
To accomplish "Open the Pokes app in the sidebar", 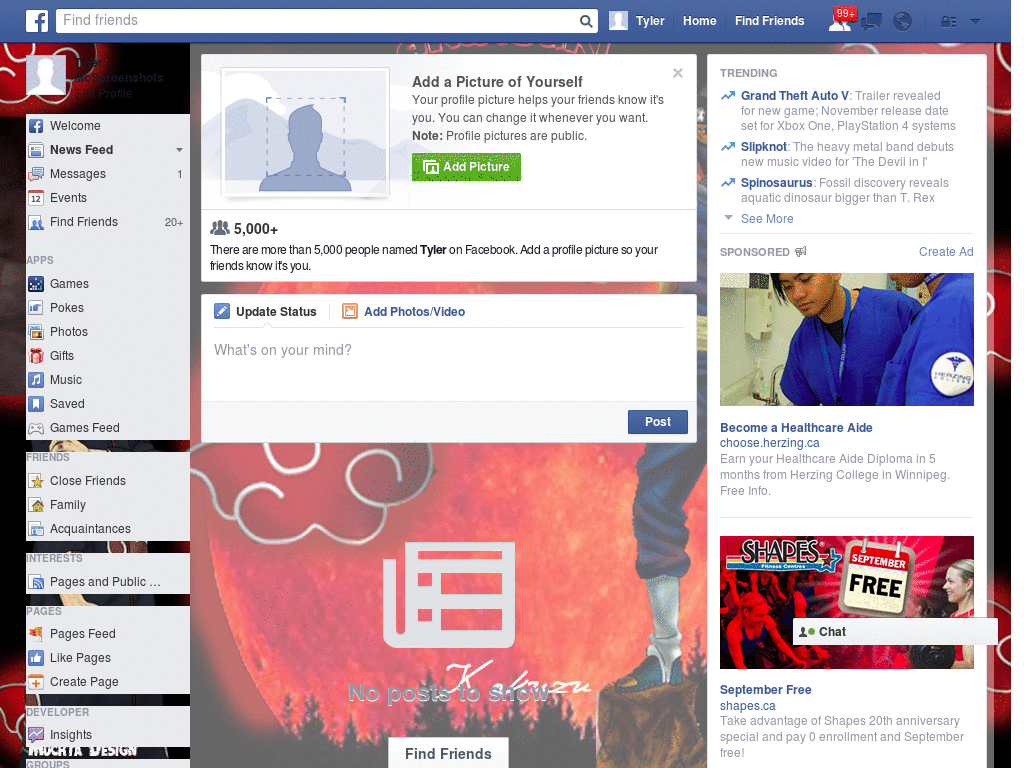I will click(36, 307).
